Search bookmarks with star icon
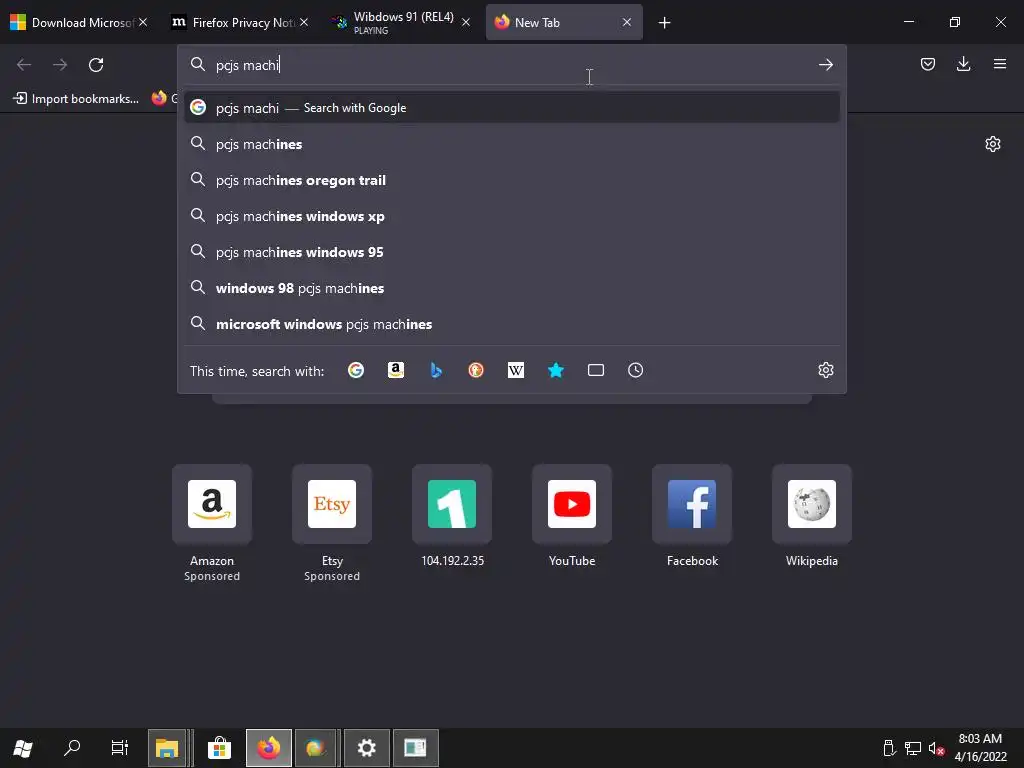1024x768 pixels. point(556,370)
